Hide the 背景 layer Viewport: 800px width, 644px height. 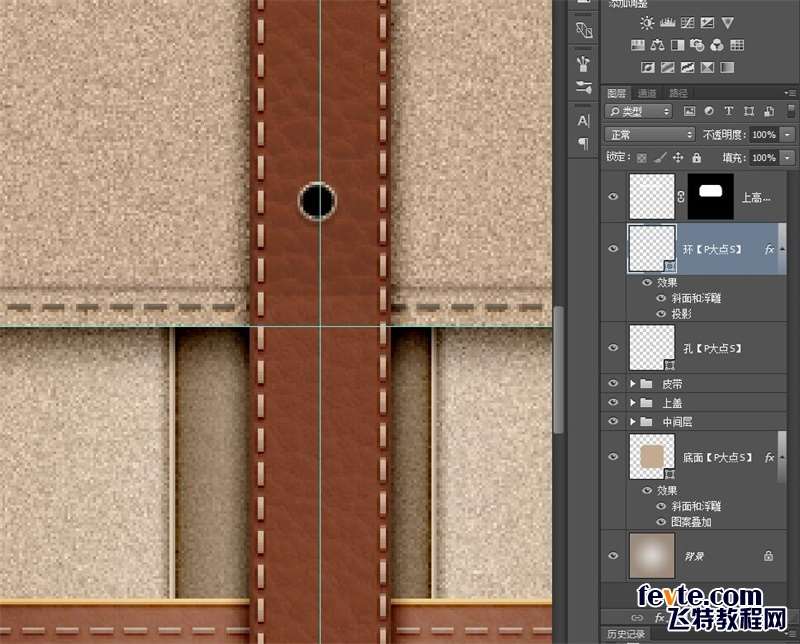(613, 556)
